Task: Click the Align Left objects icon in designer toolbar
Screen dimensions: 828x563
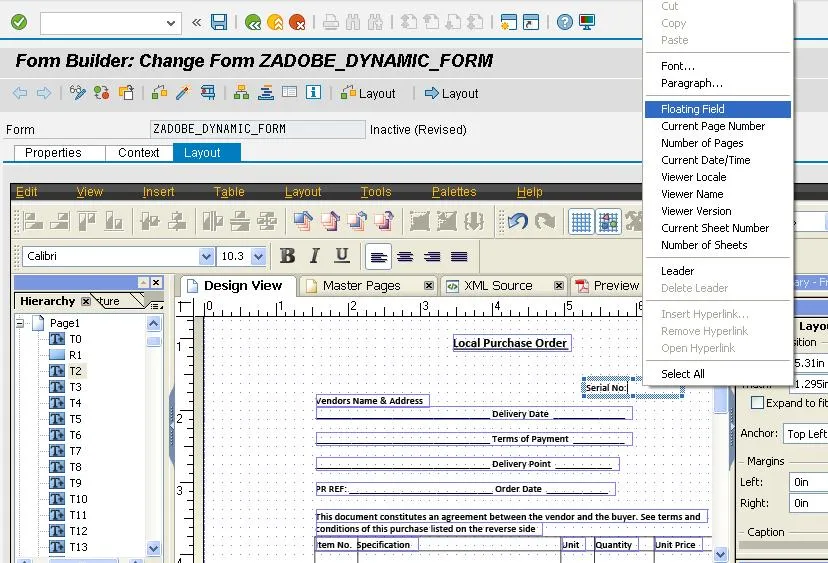Action: coord(33,221)
